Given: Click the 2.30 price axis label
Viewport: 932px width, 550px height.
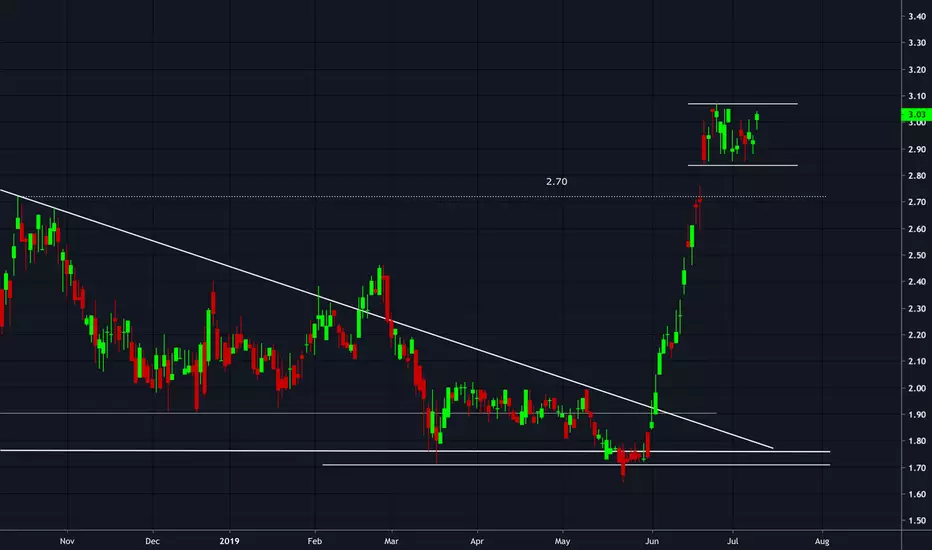Looking at the screenshot, I should 917,309.
